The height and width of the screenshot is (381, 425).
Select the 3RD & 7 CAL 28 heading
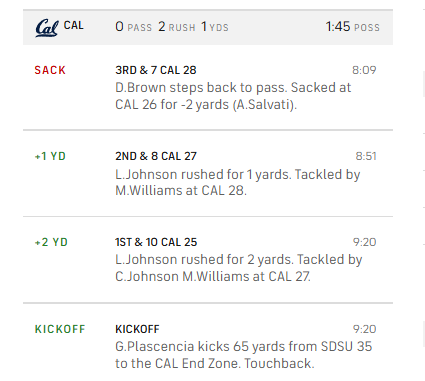(x=156, y=70)
